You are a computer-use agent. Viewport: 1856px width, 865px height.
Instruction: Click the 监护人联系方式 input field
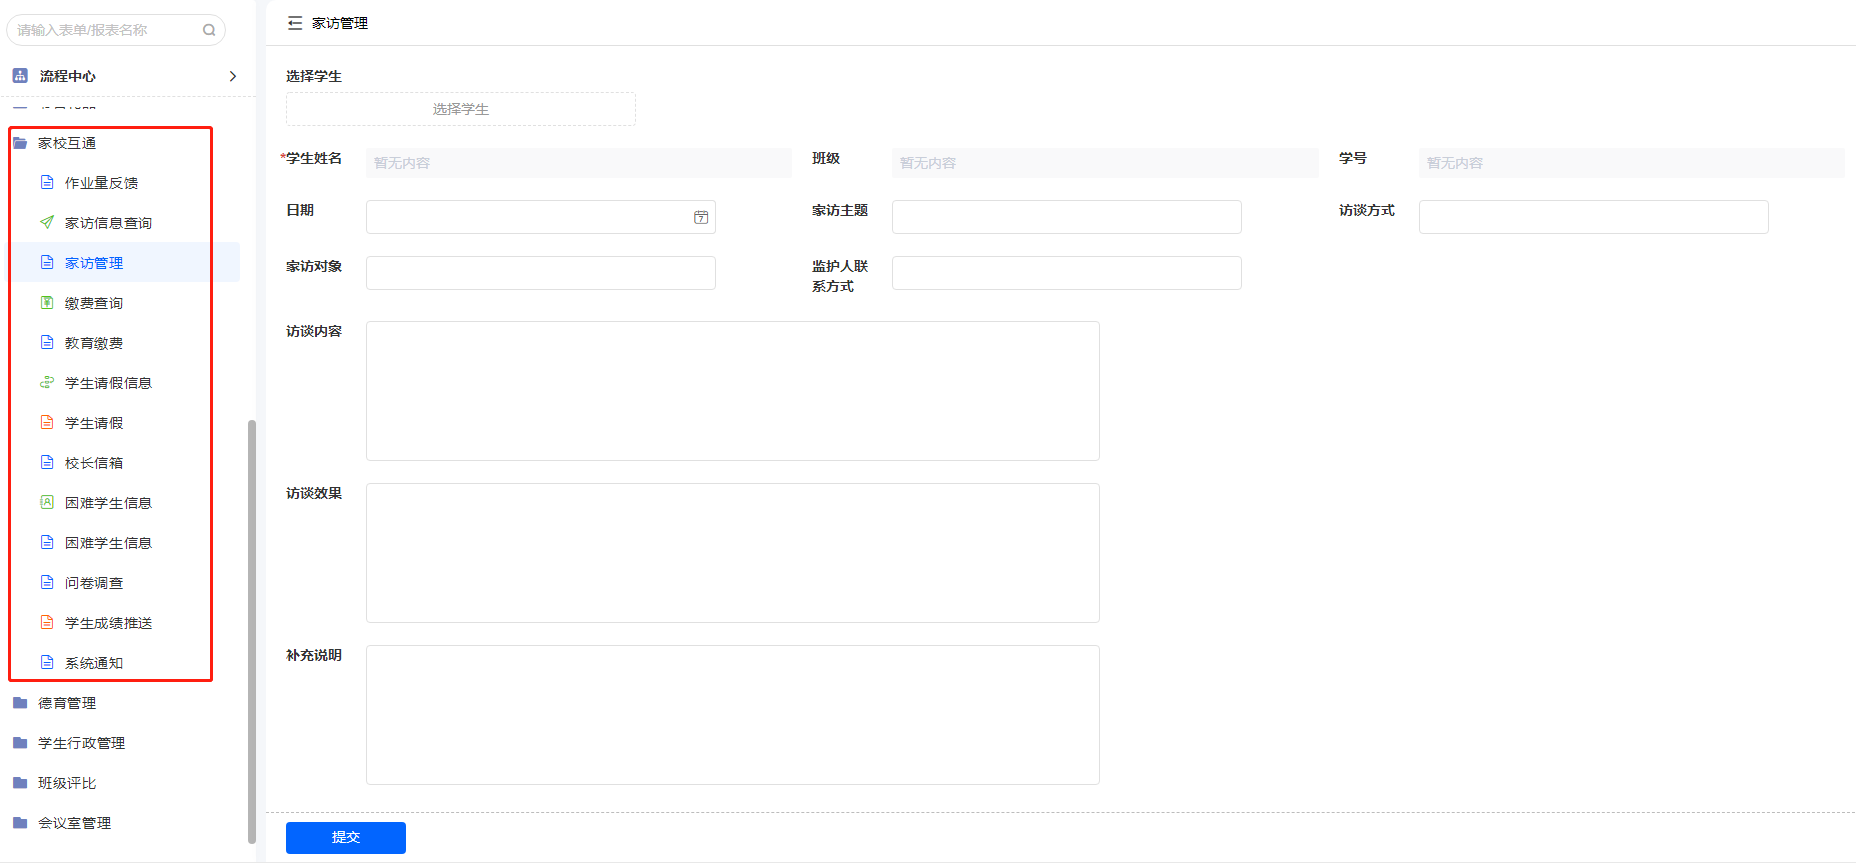pyautogui.click(x=1067, y=273)
